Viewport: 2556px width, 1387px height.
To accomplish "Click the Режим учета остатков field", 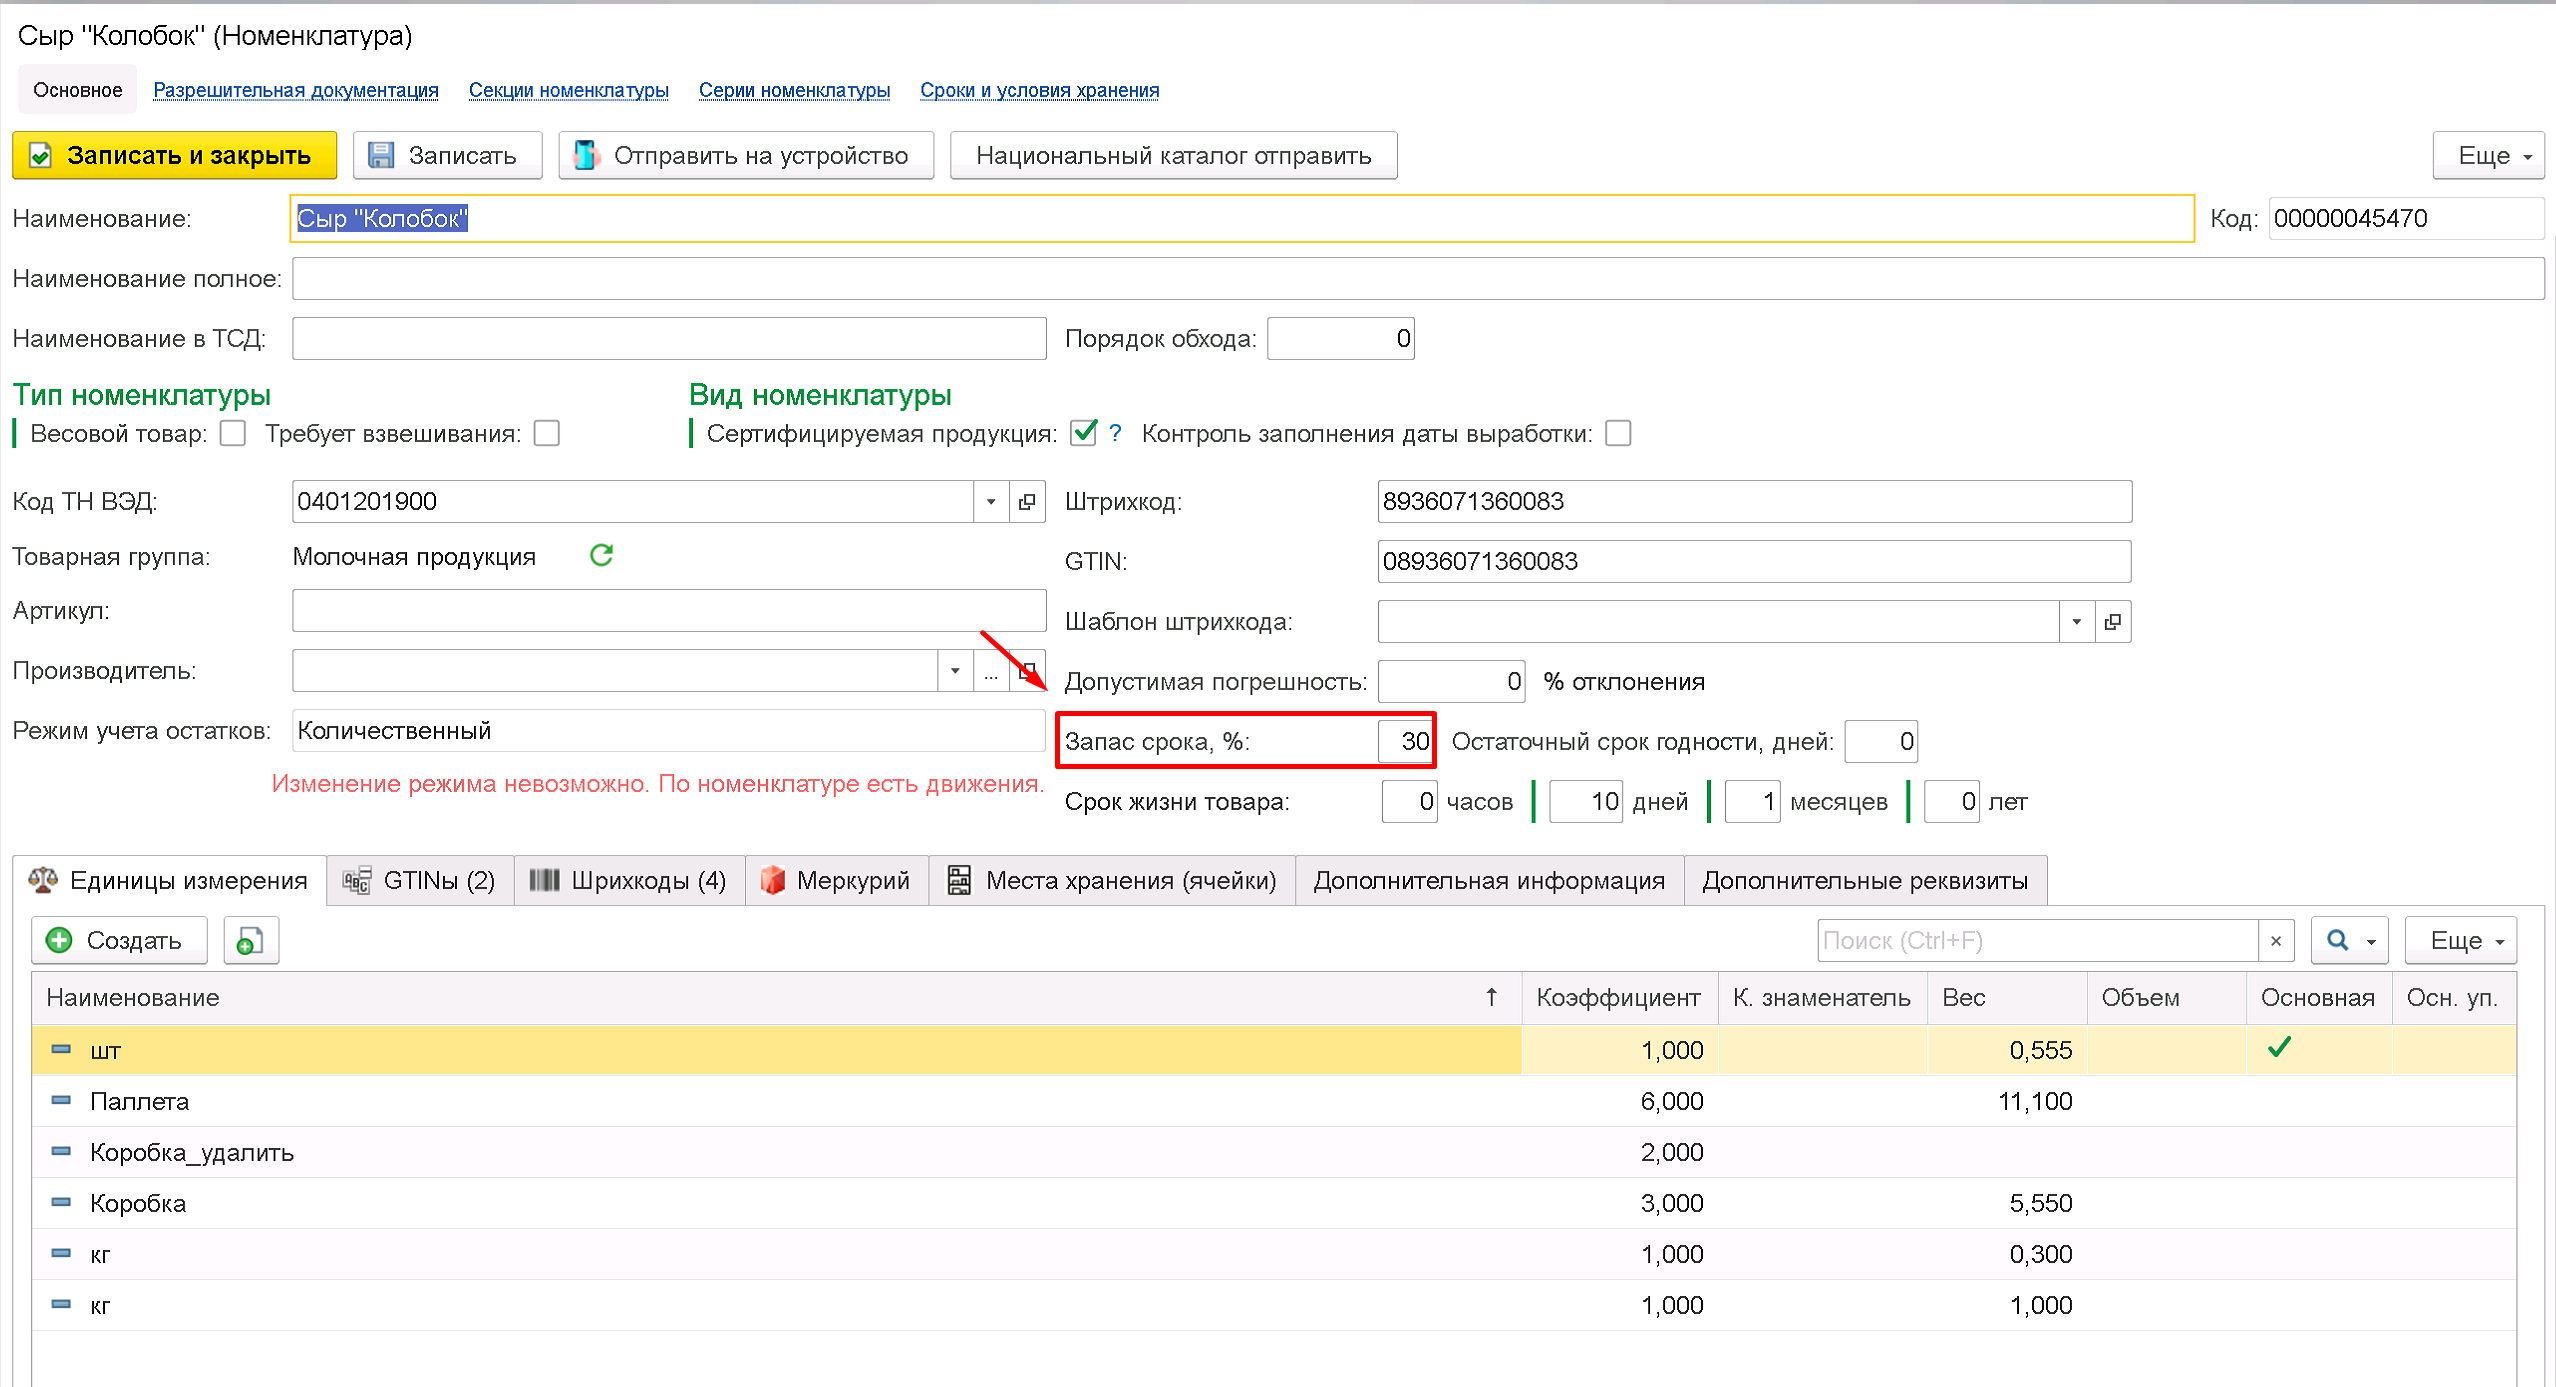I will coord(669,731).
